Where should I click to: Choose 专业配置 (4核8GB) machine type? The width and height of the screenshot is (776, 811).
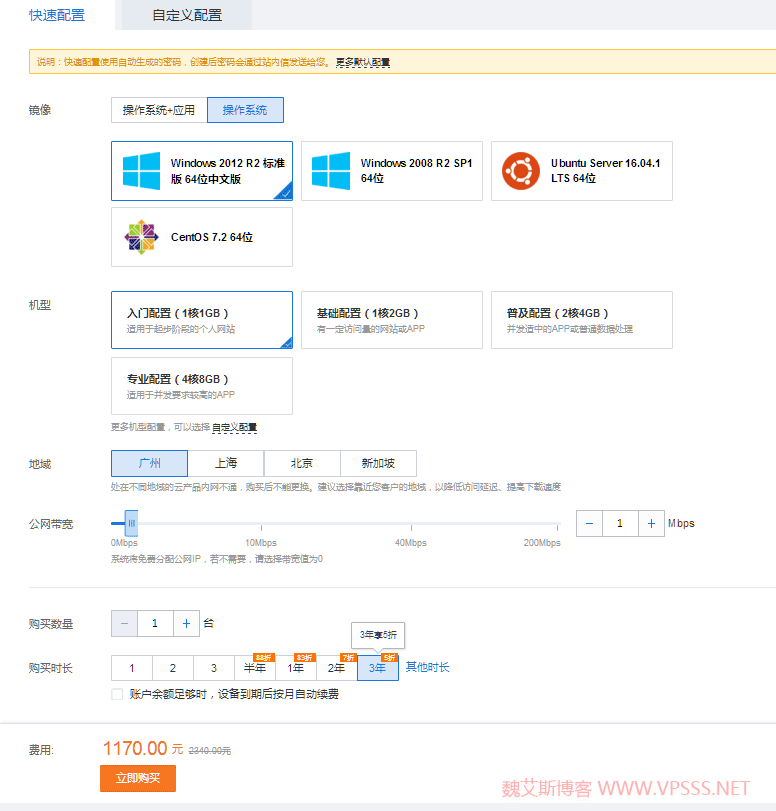coord(201,386)
